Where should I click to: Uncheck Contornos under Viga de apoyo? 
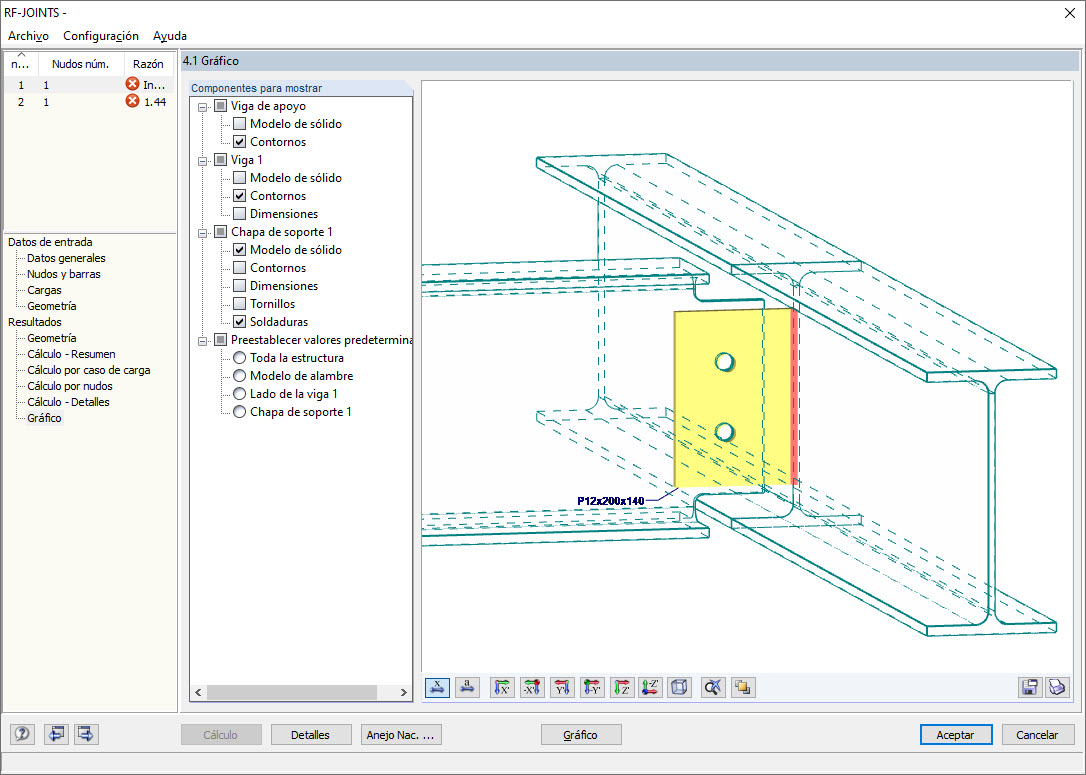click(x=239, y=142)
